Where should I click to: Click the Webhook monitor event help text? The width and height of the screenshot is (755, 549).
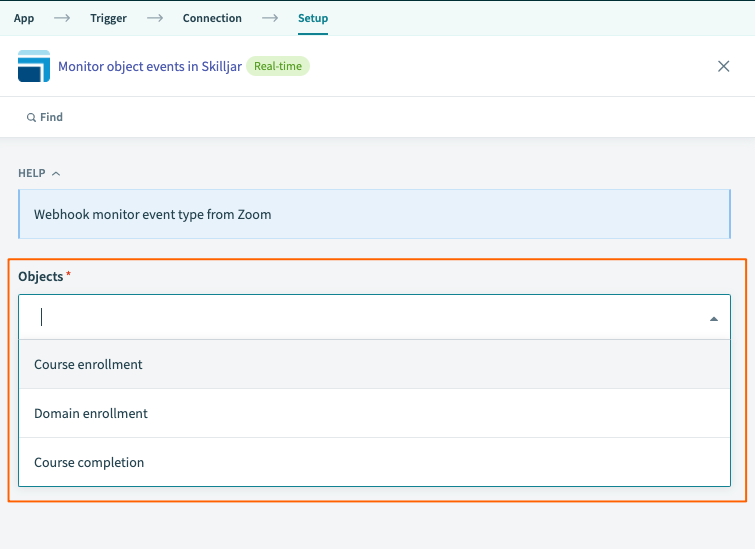(153, 214)
